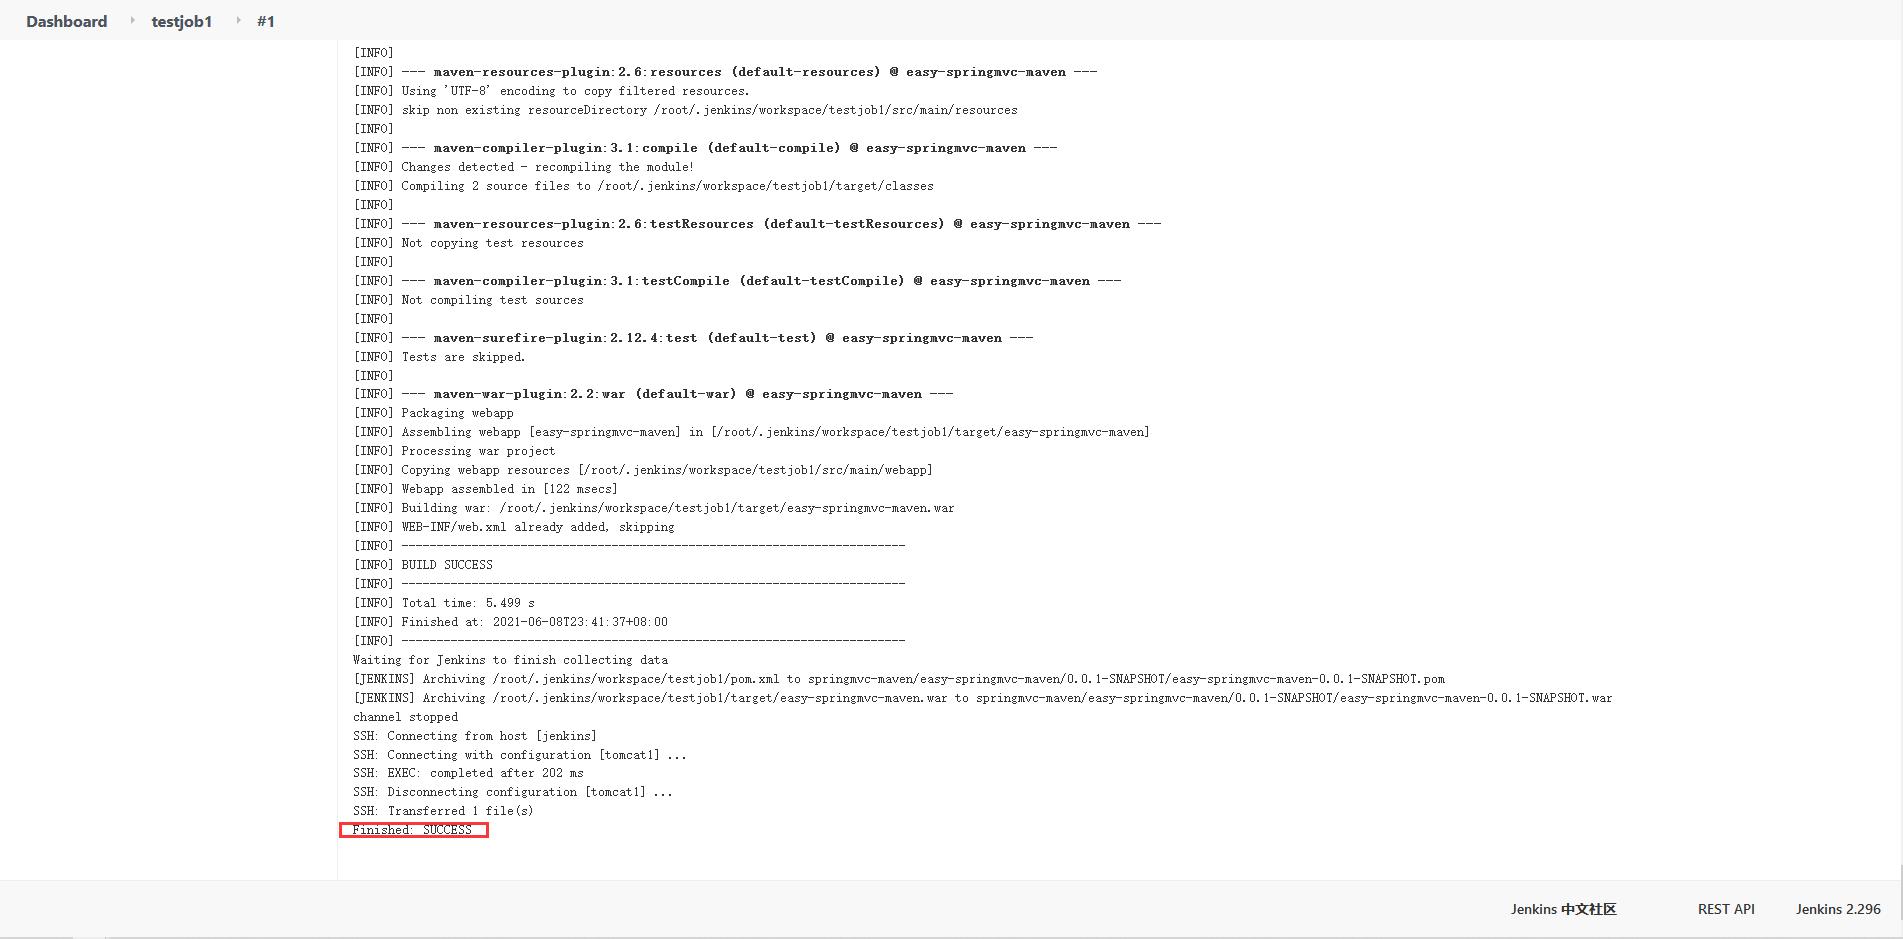The height and width of the screenshot is (939, 1903).
Task: Select the 'Processing war project' log line
Action: pyautogui.click(x=454, y=451)
